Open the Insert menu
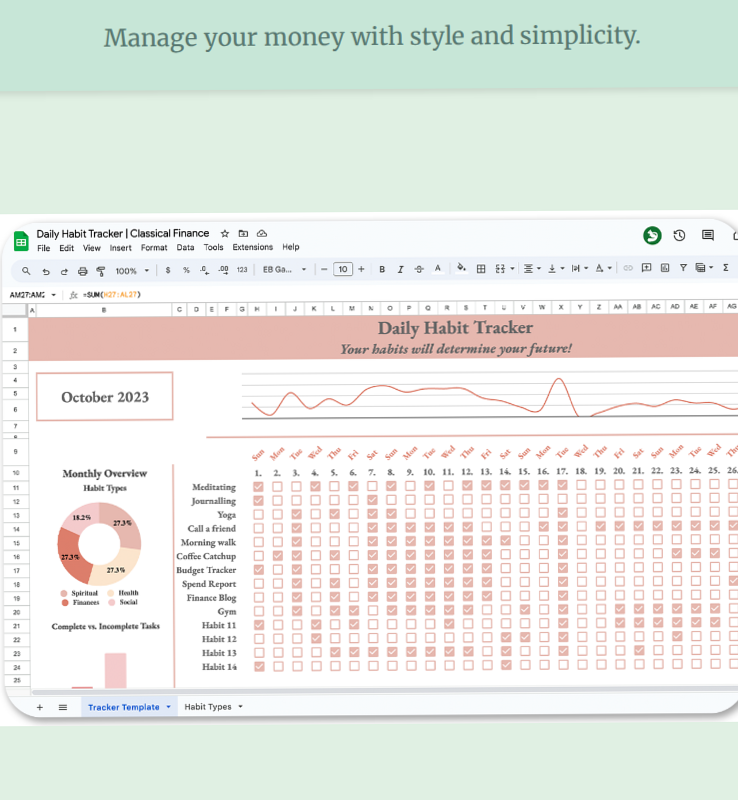Screen dimensions: 738x800 pyautogui.click(x=120, y=248)
